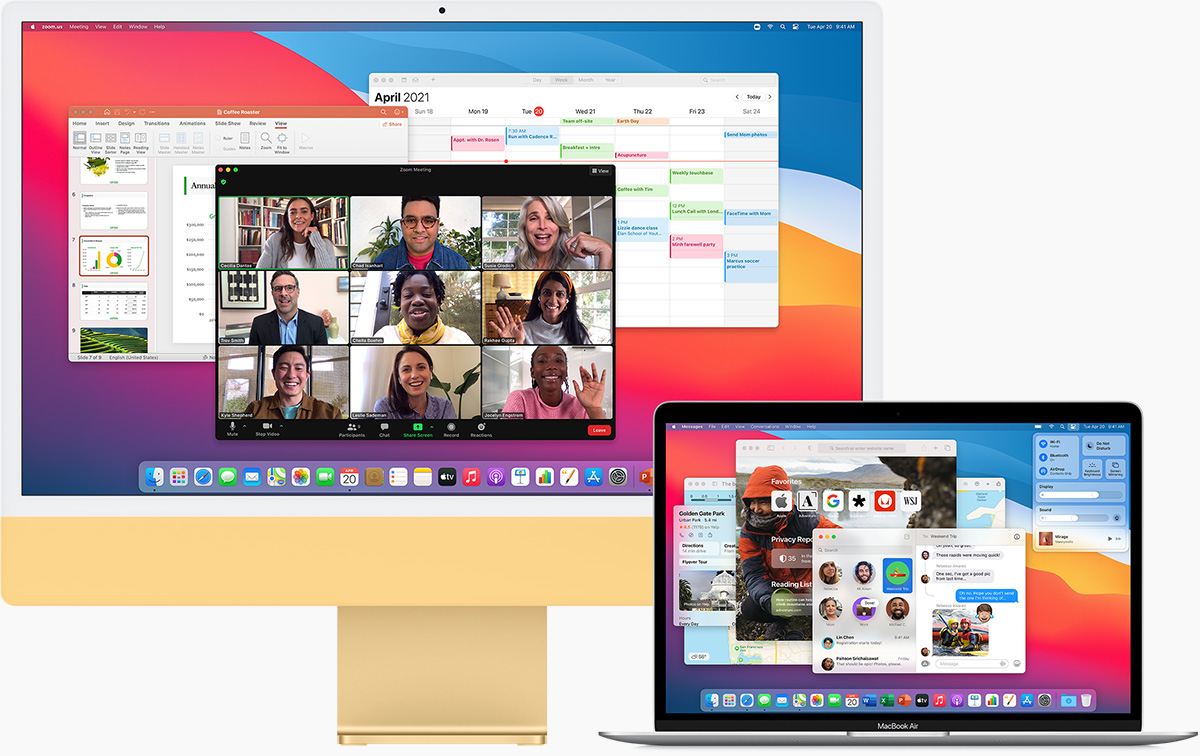Switch to Transitions tab in PowerPoint
The height and width of the screenshot is (756, 1200).
click(x=156, y=123)
